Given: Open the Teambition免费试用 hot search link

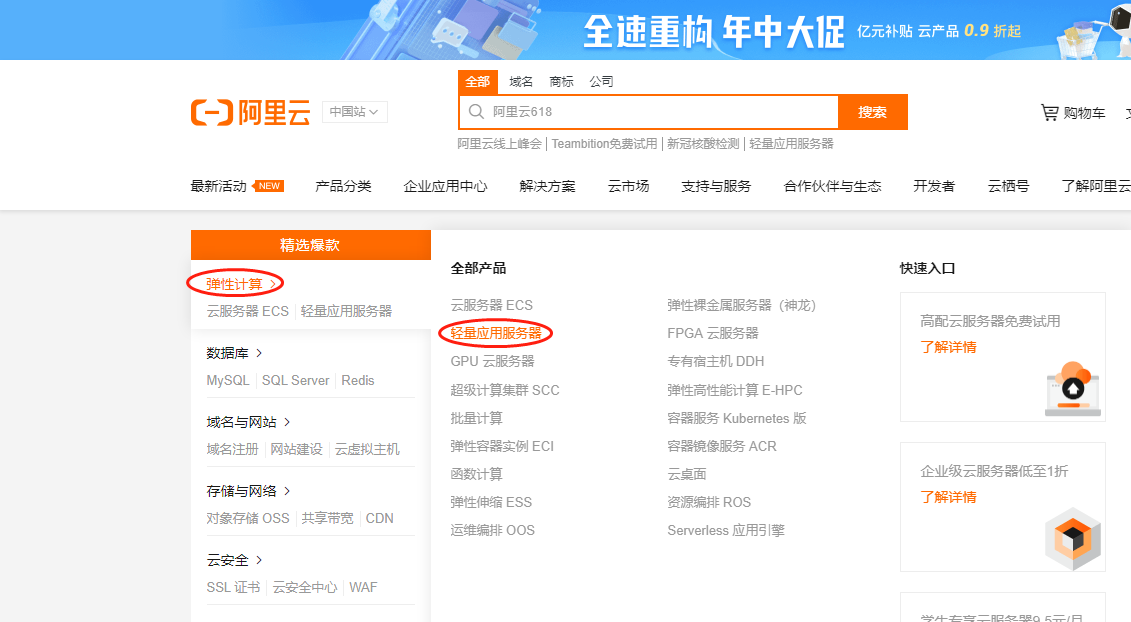Looking at the screenshot, I should [x=604, y=144].
